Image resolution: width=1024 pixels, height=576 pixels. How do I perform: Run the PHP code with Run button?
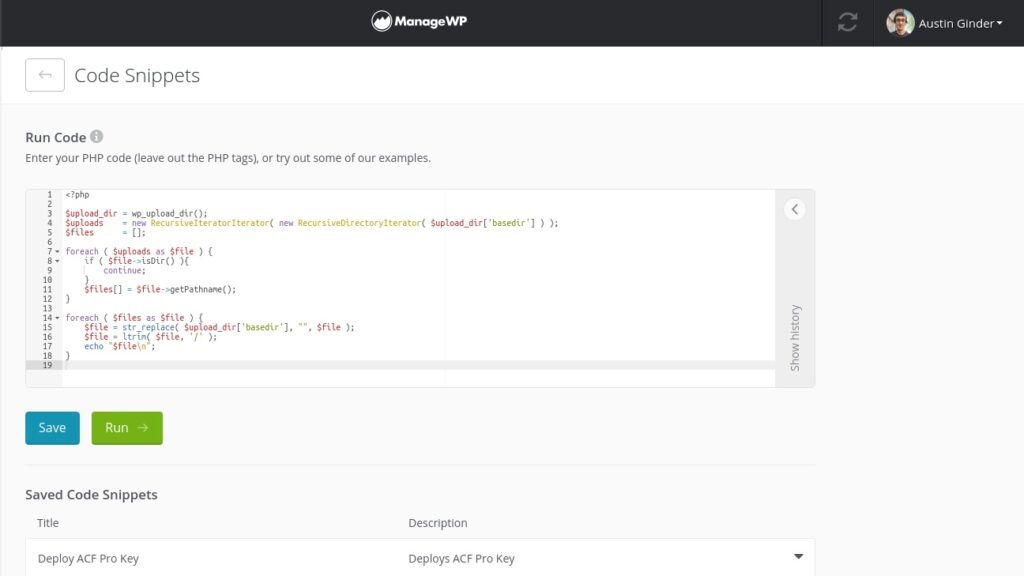coord(127,428)
